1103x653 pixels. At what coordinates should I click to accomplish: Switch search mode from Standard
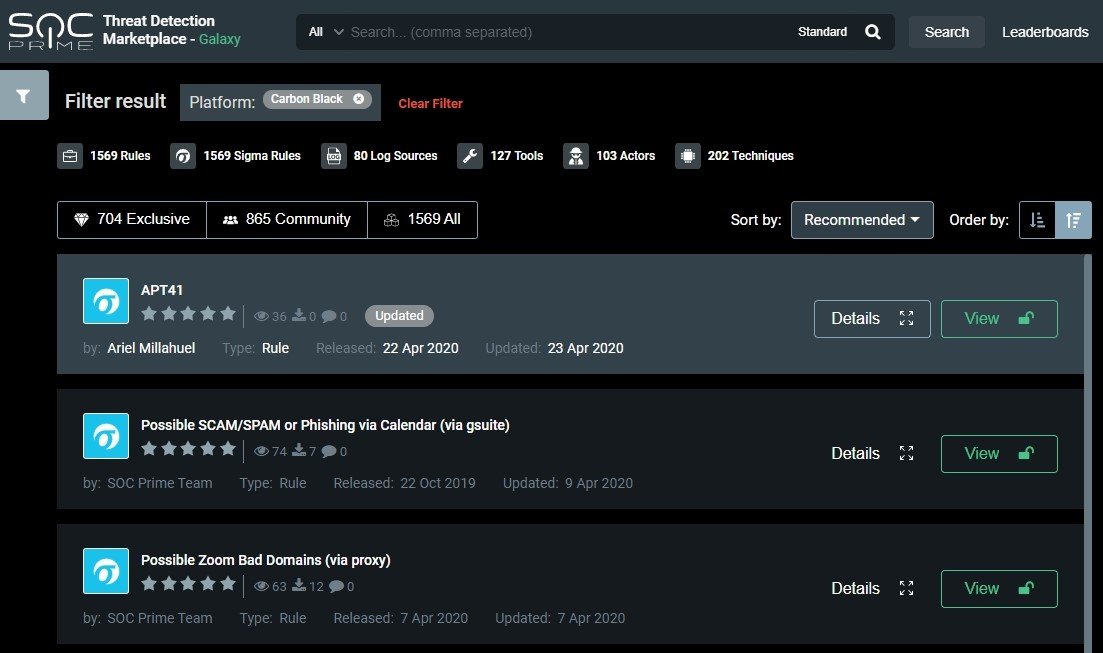coord(822,32)
